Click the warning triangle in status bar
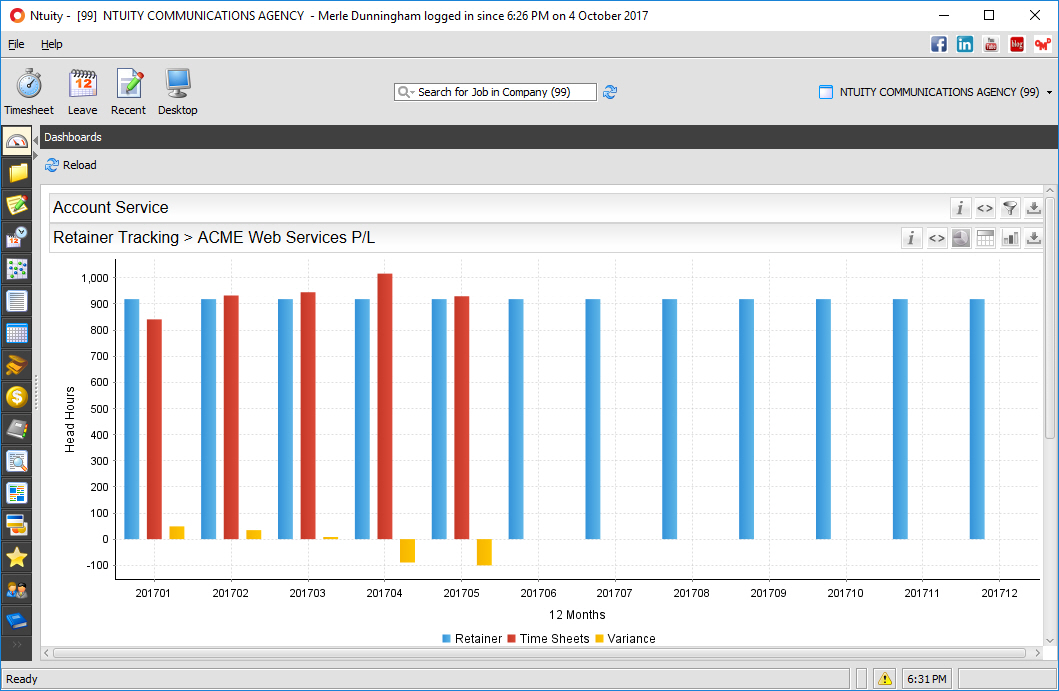Viewport: 1059px width, 691px height. point(885,679)
